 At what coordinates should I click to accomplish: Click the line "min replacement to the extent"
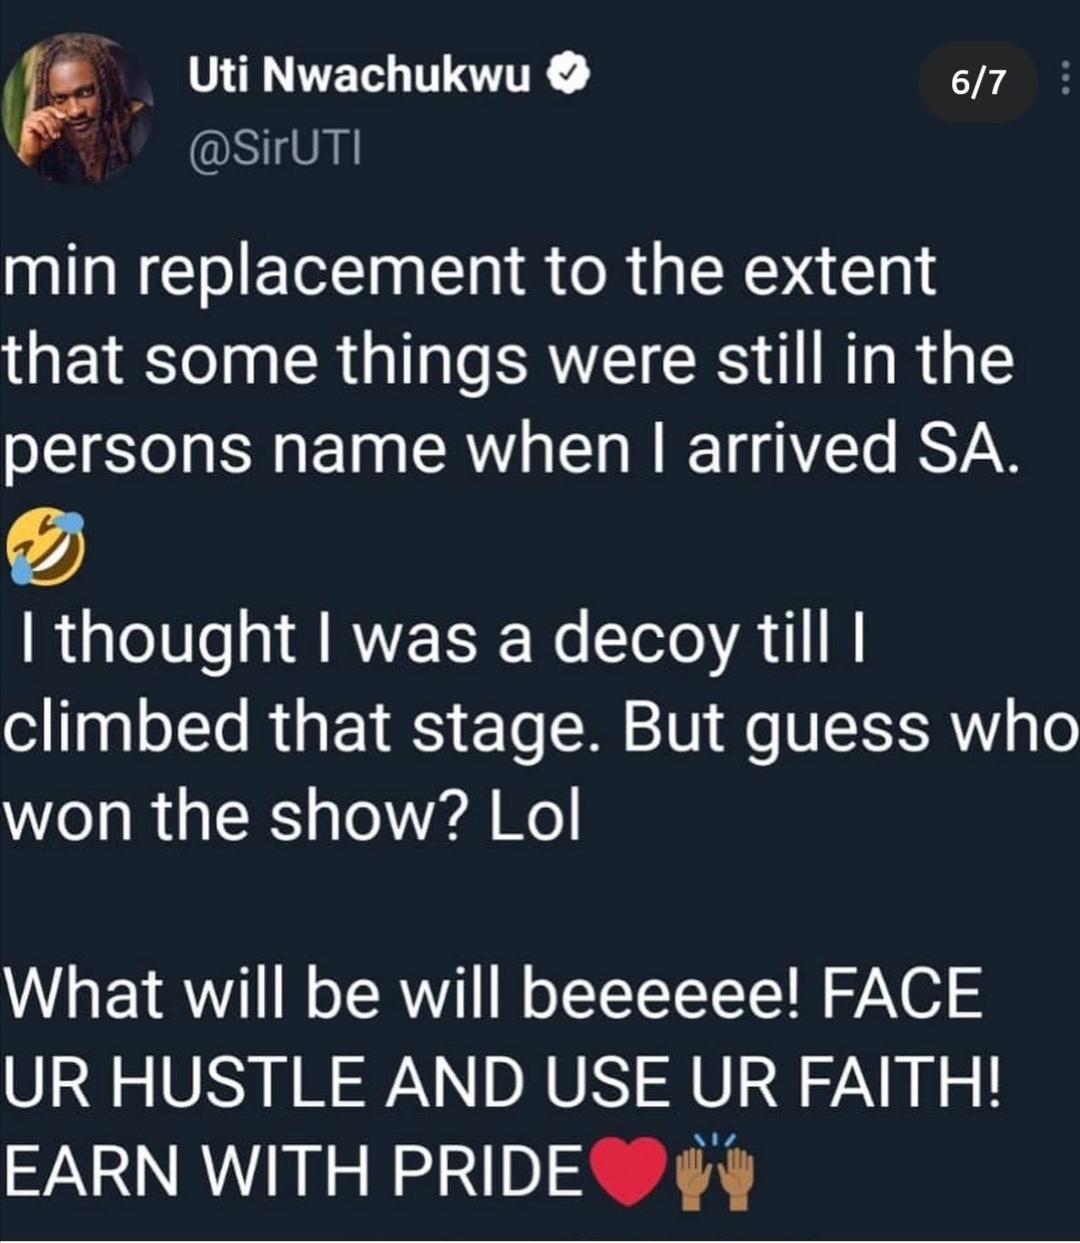tap(470, 272)
